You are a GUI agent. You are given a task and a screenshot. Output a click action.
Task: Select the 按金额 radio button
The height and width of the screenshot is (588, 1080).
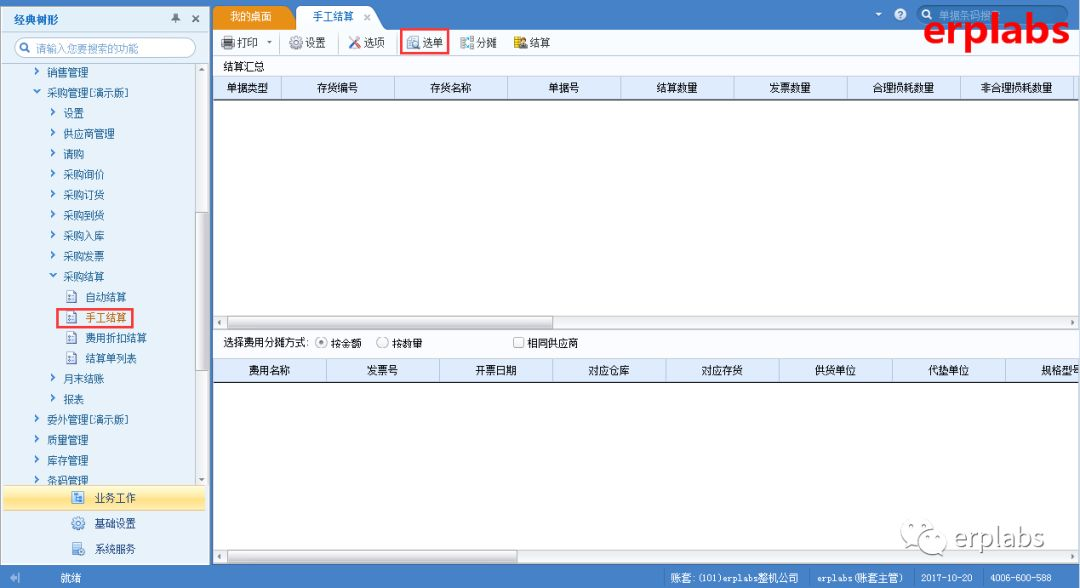coord(321,342)
